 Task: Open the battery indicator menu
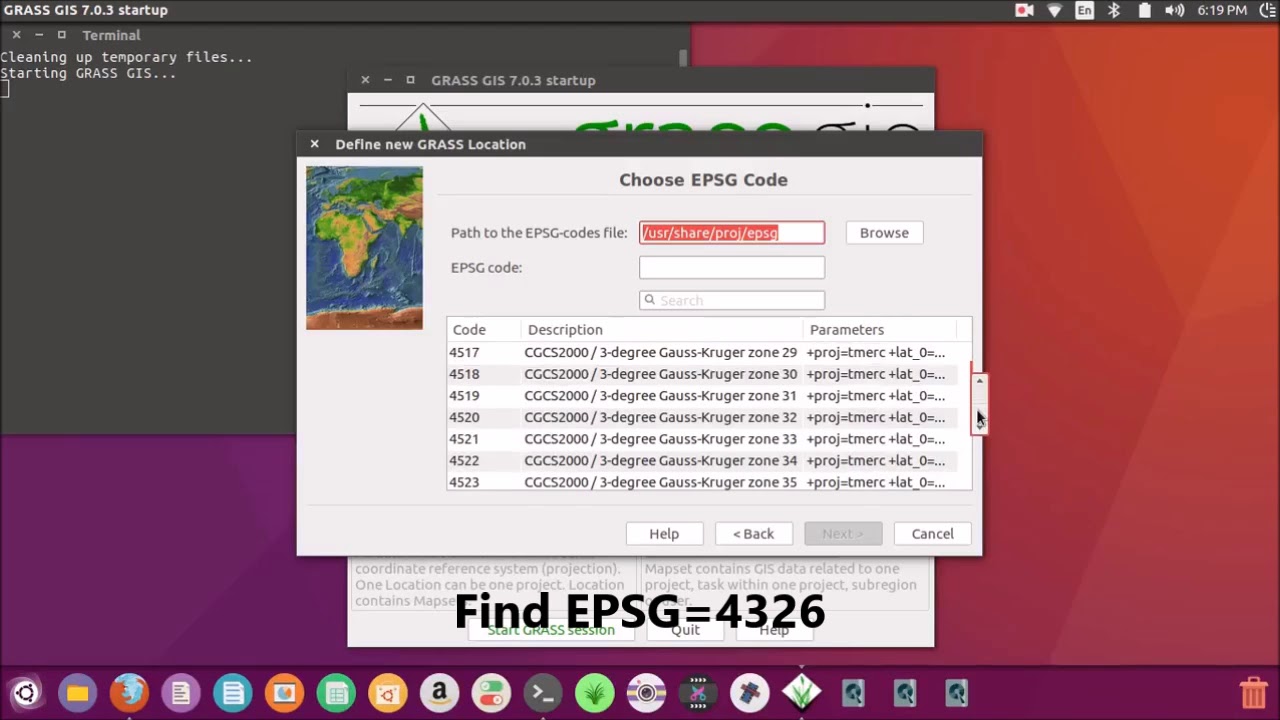point(1144,10)
